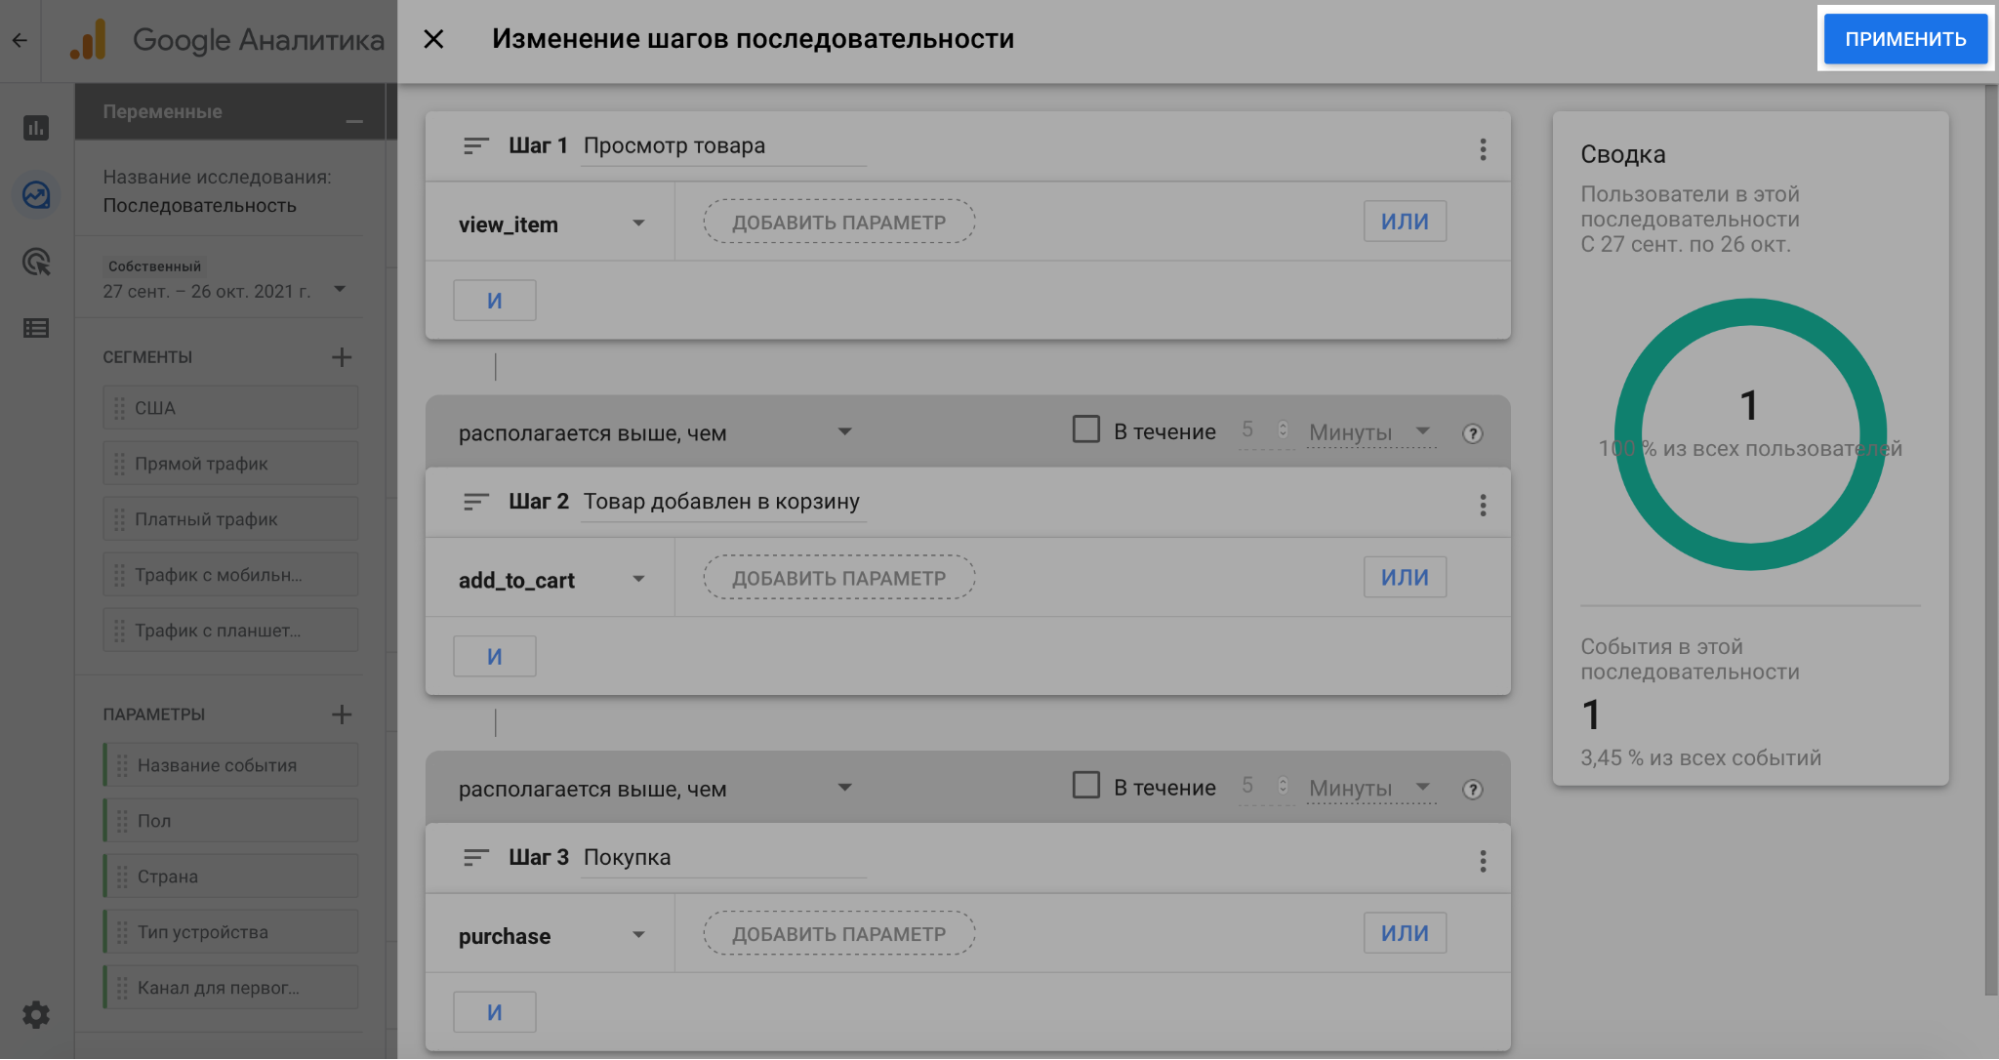Select Пол dimension
This screenshot has height=1060, width=1999.
[x=230, y=821]
